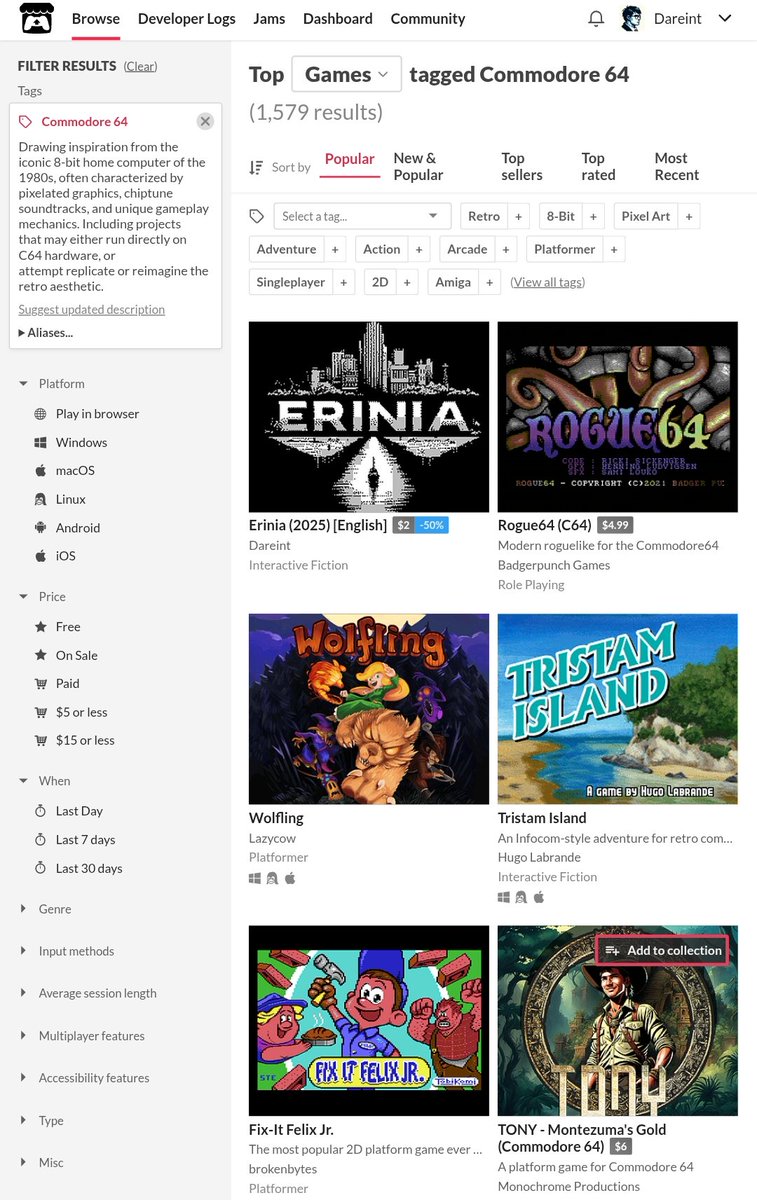Add the Amiga tag with plus

(489, 282)
